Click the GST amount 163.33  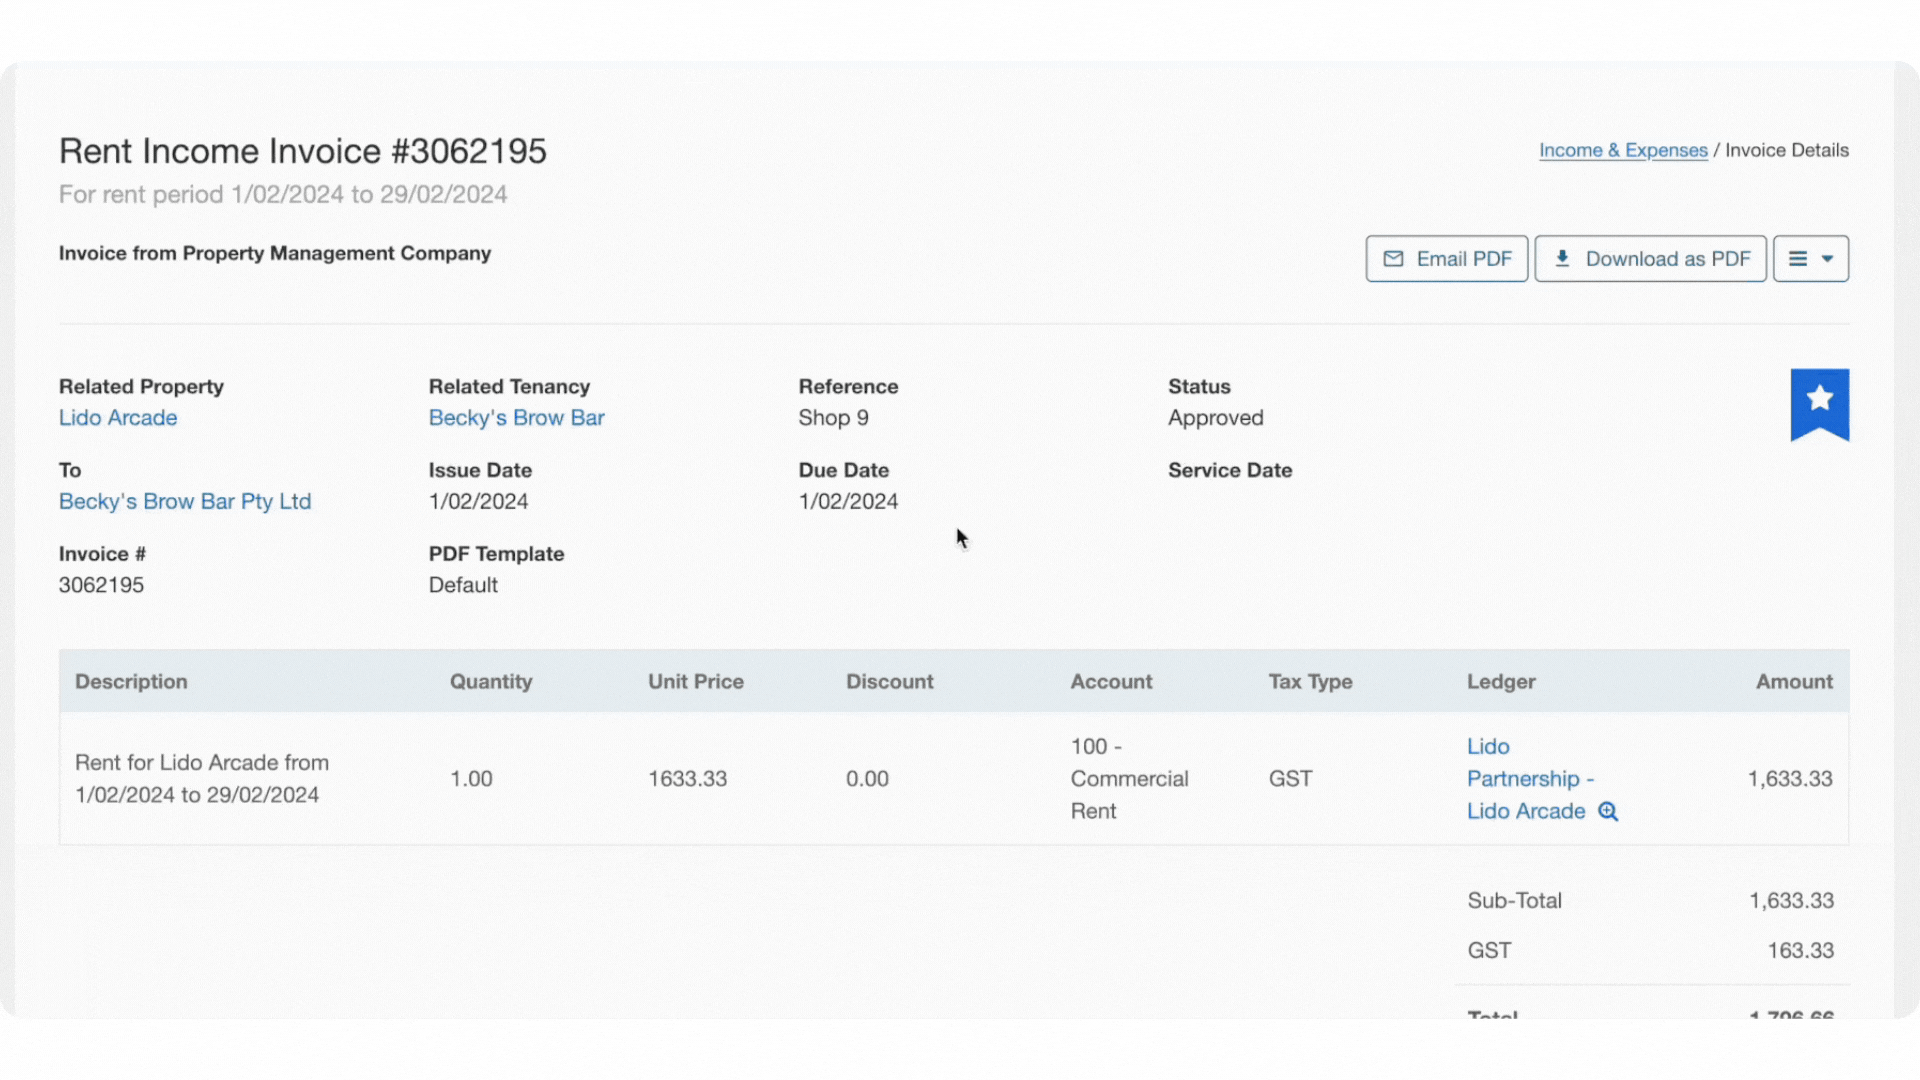[1800, 951]
